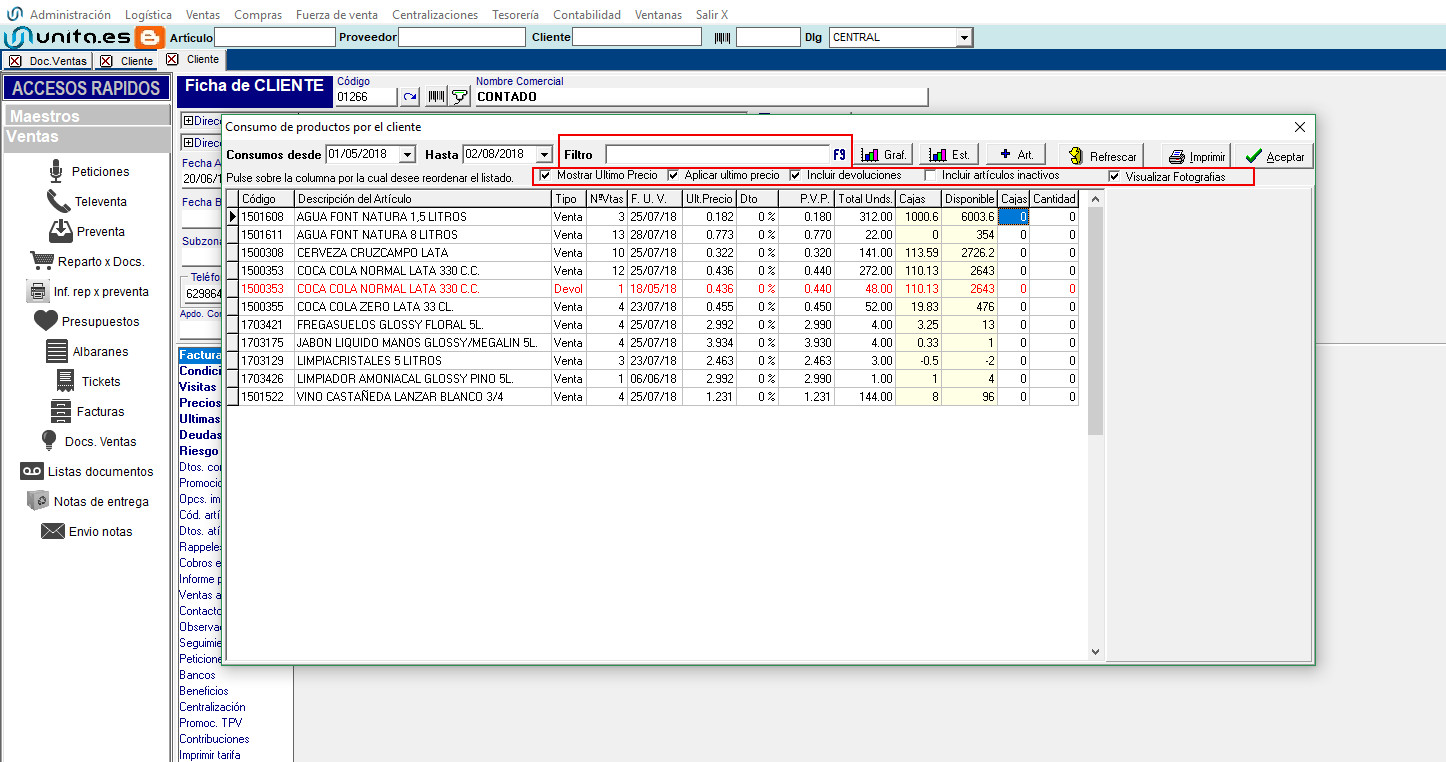The image size is (1446, 762).
Task: Click the barcode icon in the top search bar
Action: coord(722,37)
